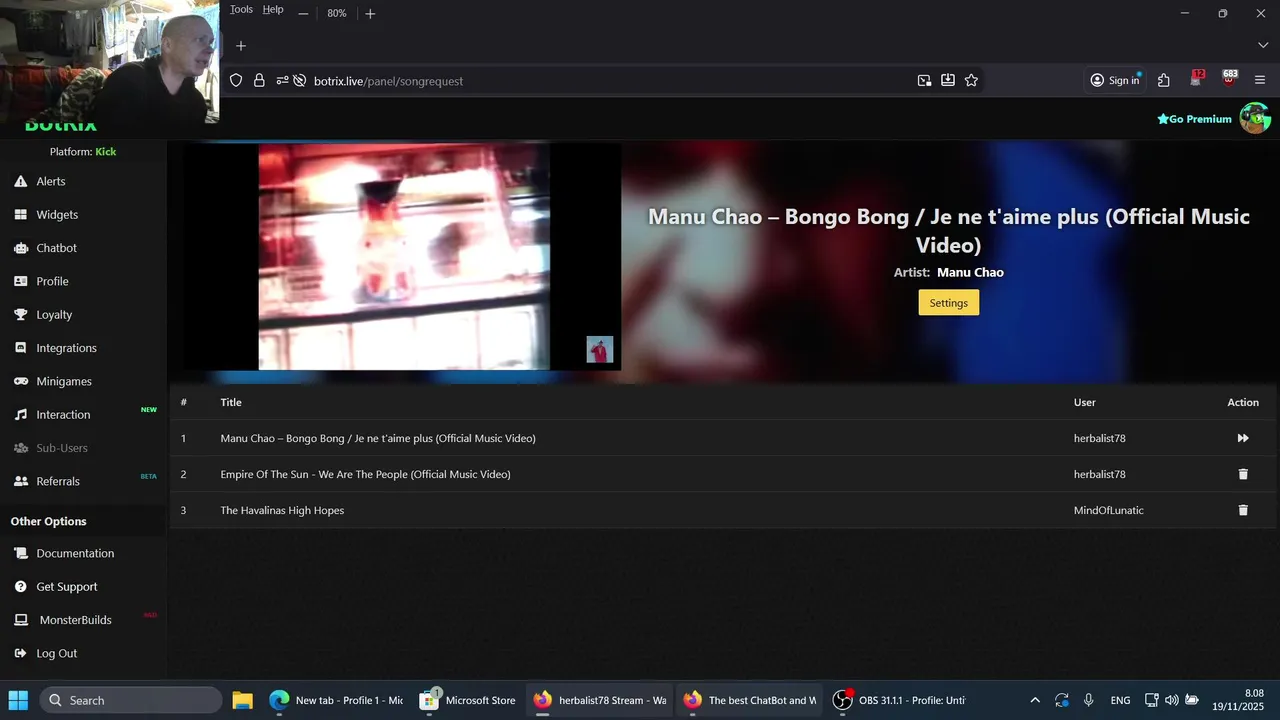The image size is (1280, 720).
Task: Open the shield tracking protection icon
Action: click(x=236, y=81)
